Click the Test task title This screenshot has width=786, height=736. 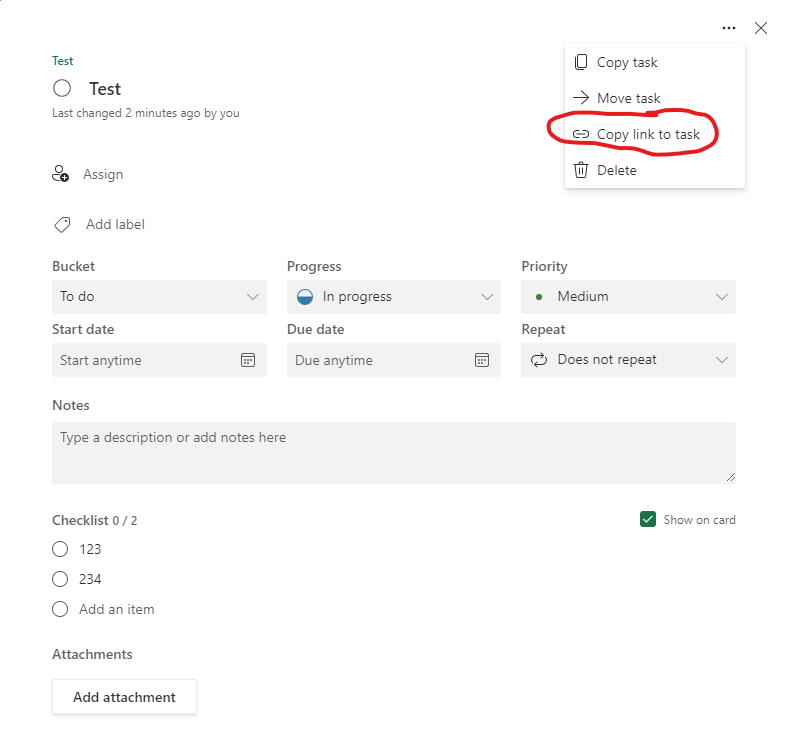tap(105, 89)
